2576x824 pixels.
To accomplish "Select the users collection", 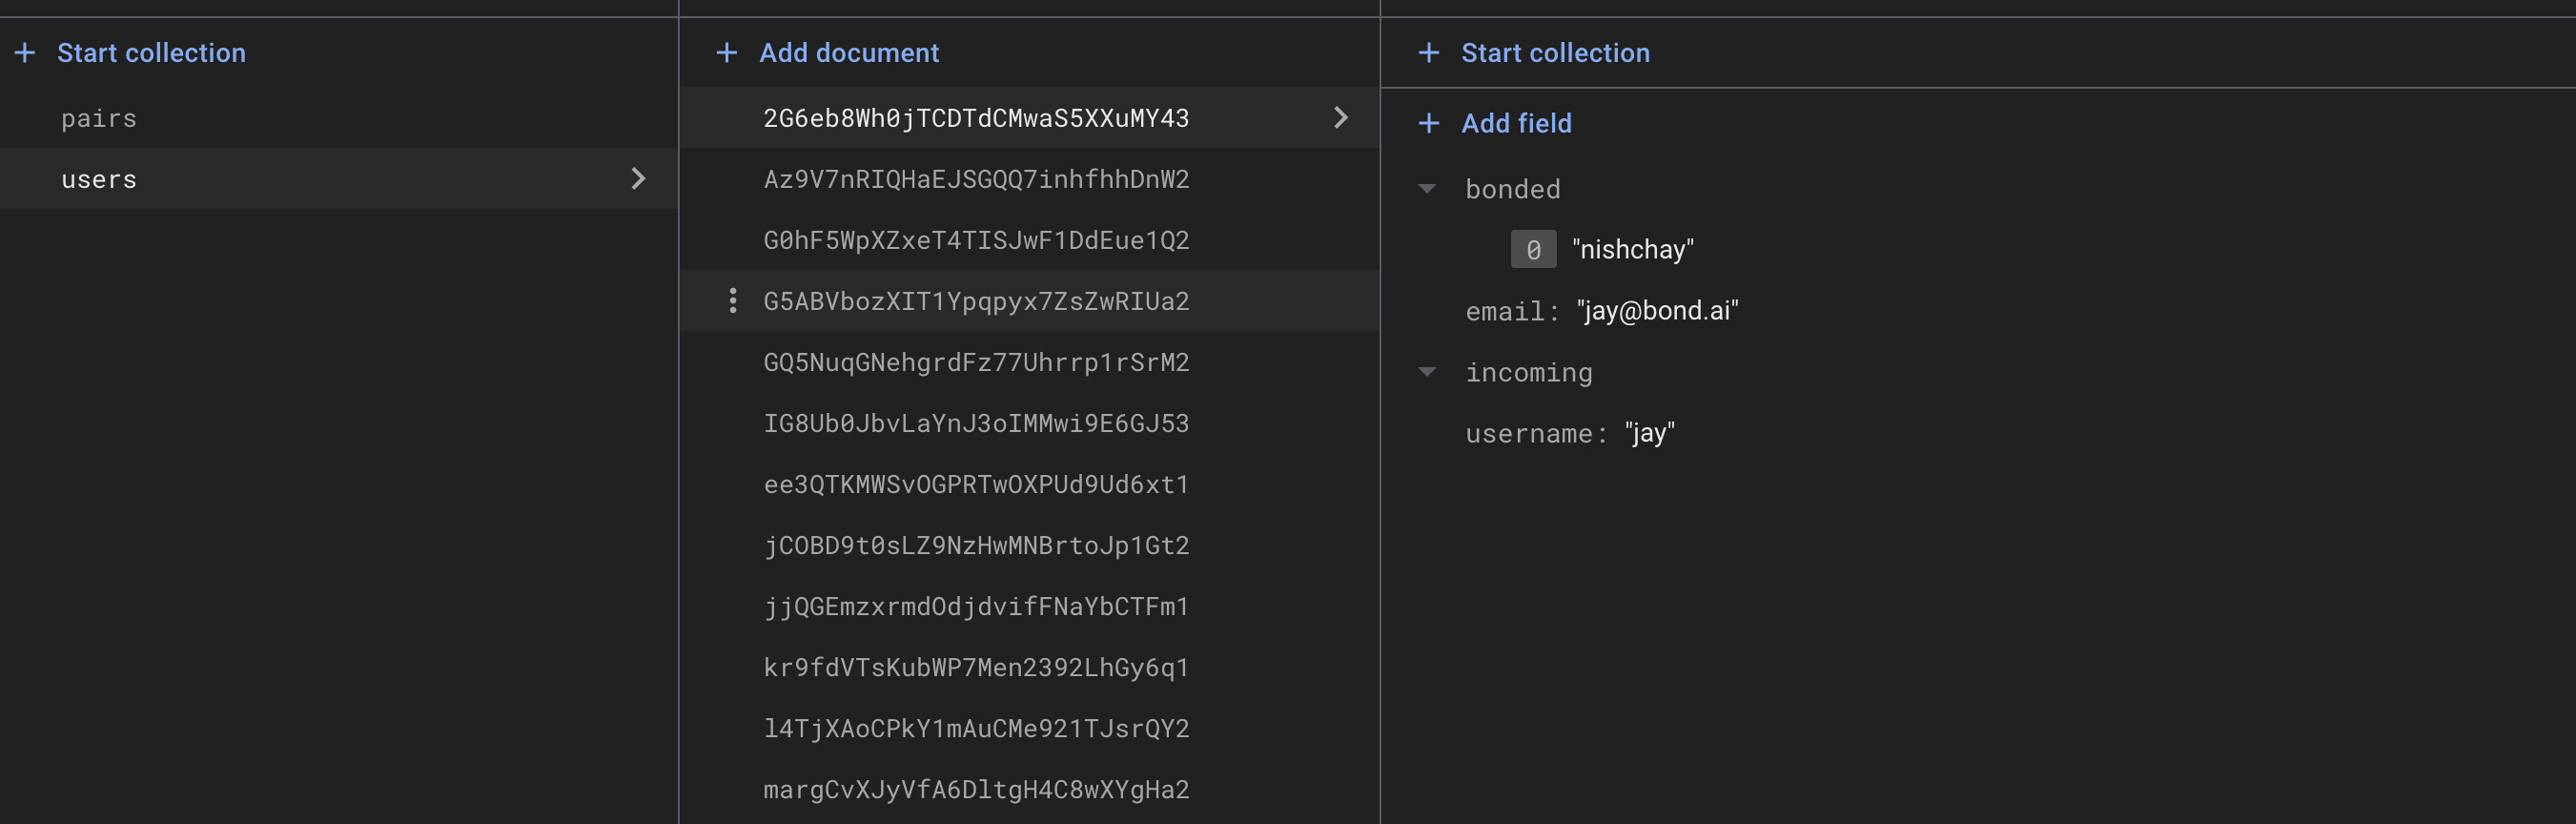I will (x=99, y=180).
